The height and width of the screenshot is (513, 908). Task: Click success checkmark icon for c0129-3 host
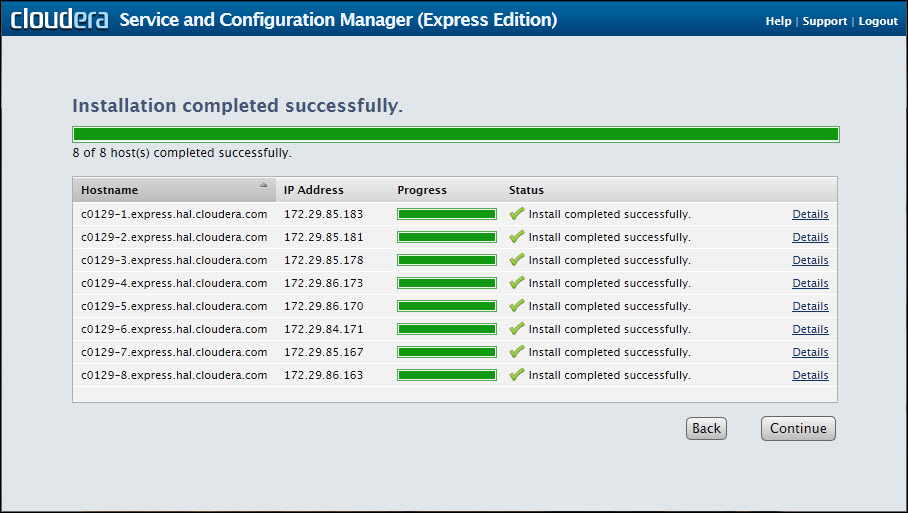[x=517, y=260]
